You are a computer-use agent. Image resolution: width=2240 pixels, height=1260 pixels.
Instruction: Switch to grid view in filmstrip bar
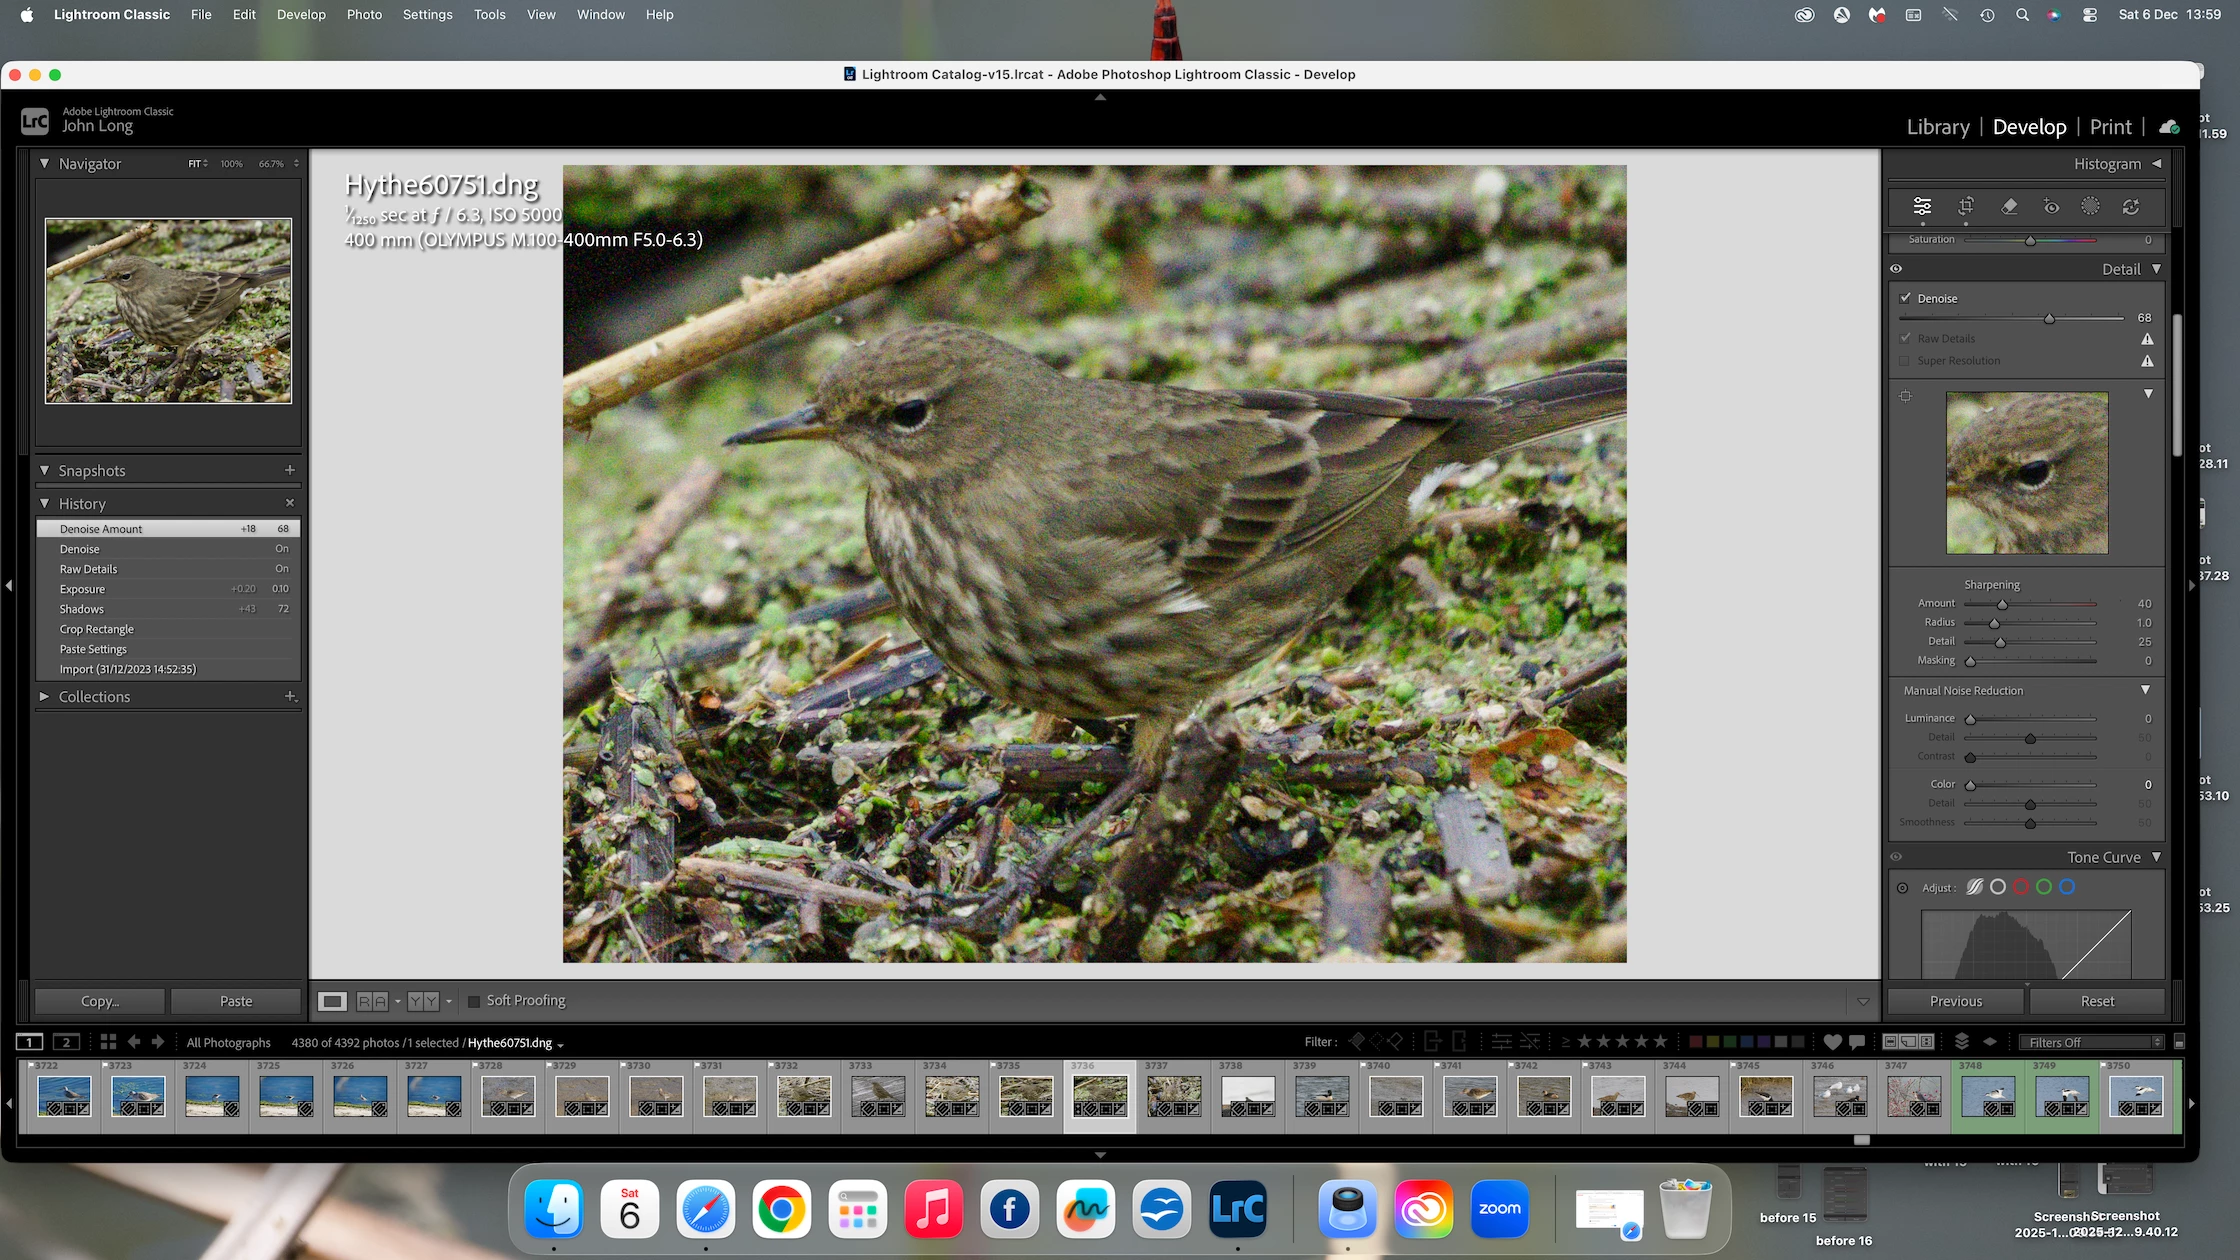[x=109, y=1042]
